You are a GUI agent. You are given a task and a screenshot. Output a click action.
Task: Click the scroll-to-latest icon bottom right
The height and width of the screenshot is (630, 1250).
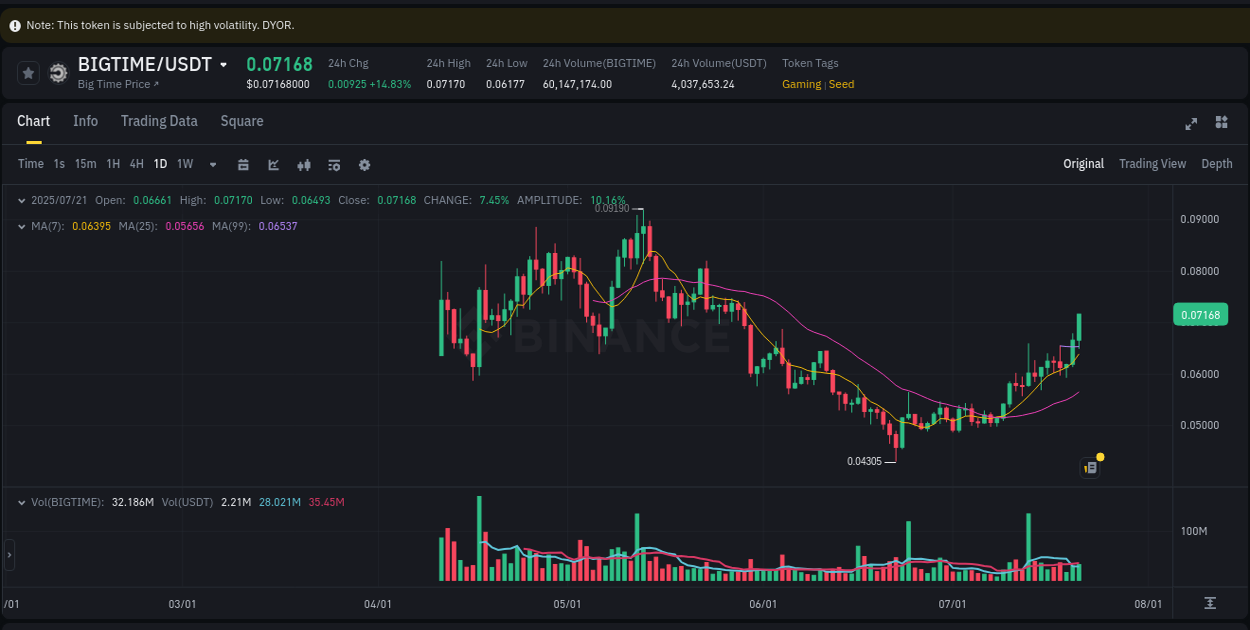coord(1210,604)
